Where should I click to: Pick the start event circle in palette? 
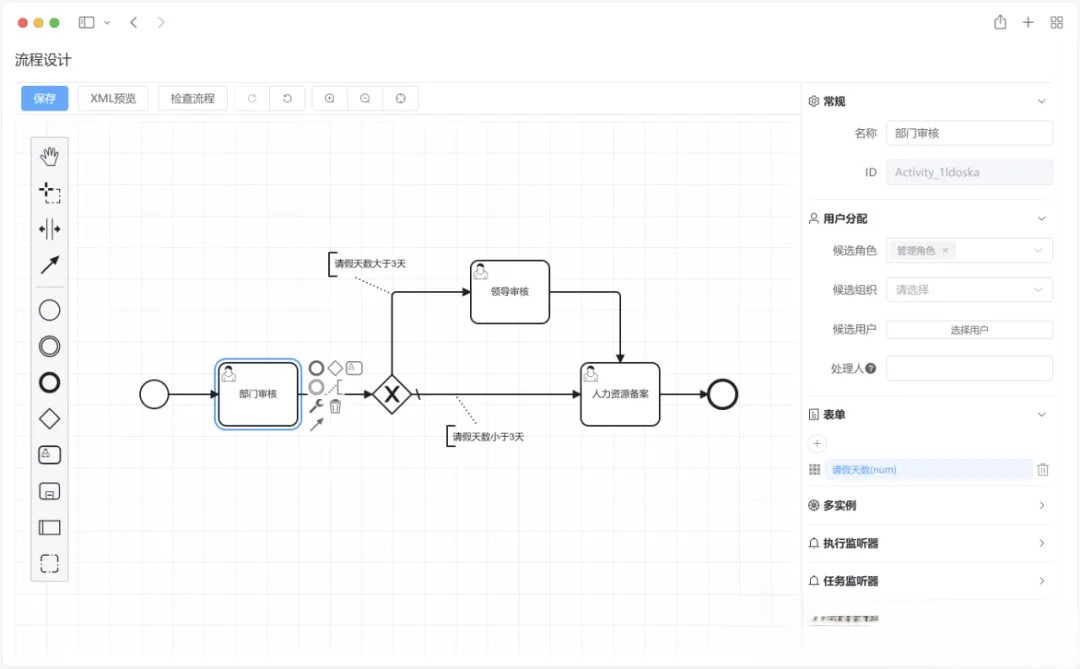click(49, 310)
